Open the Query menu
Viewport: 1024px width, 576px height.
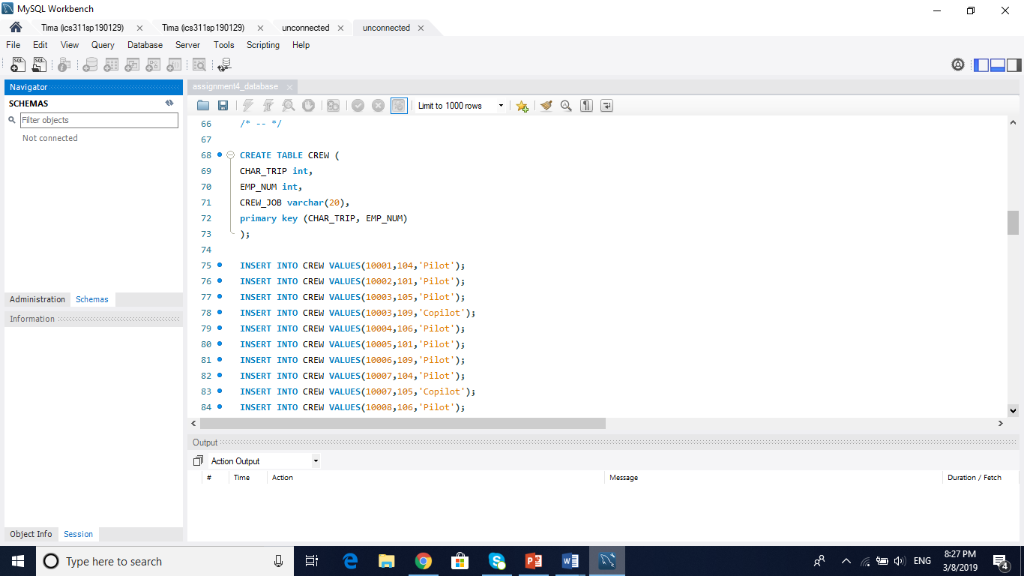click(102, 44)
